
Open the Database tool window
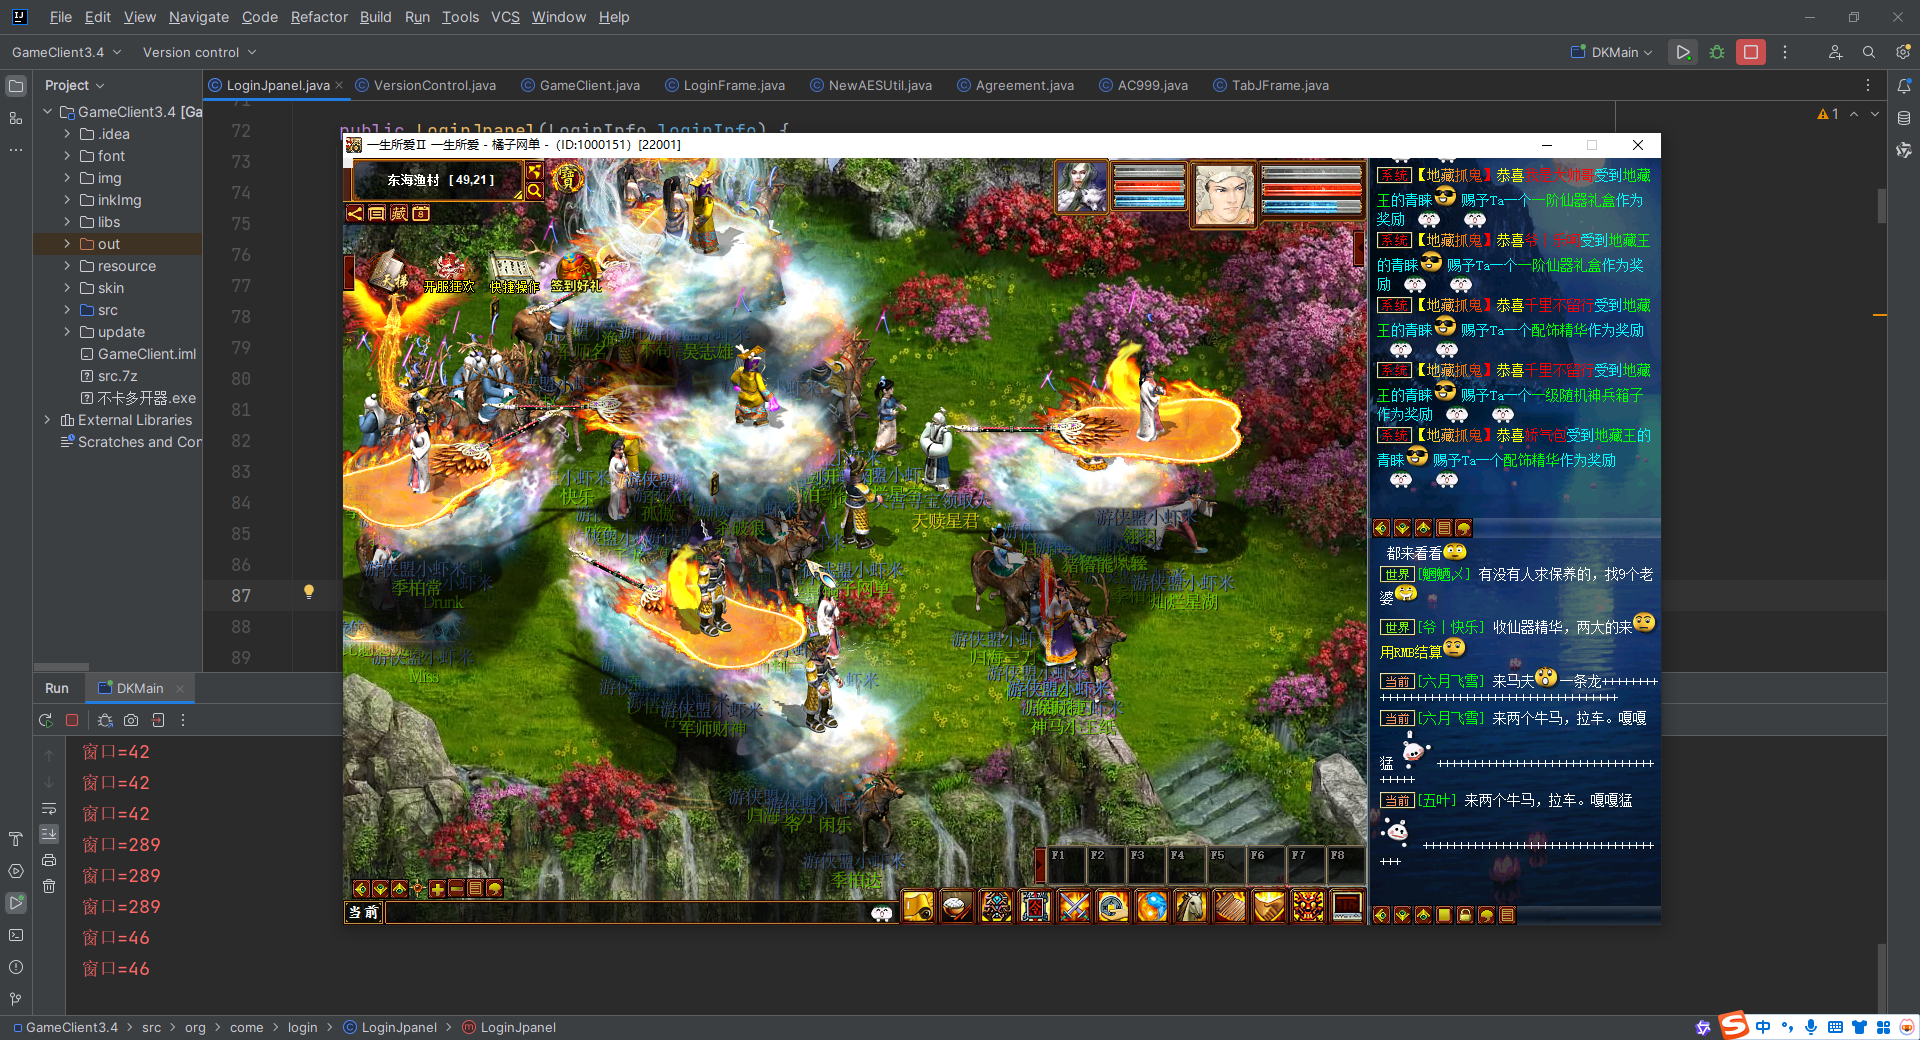1904,118
